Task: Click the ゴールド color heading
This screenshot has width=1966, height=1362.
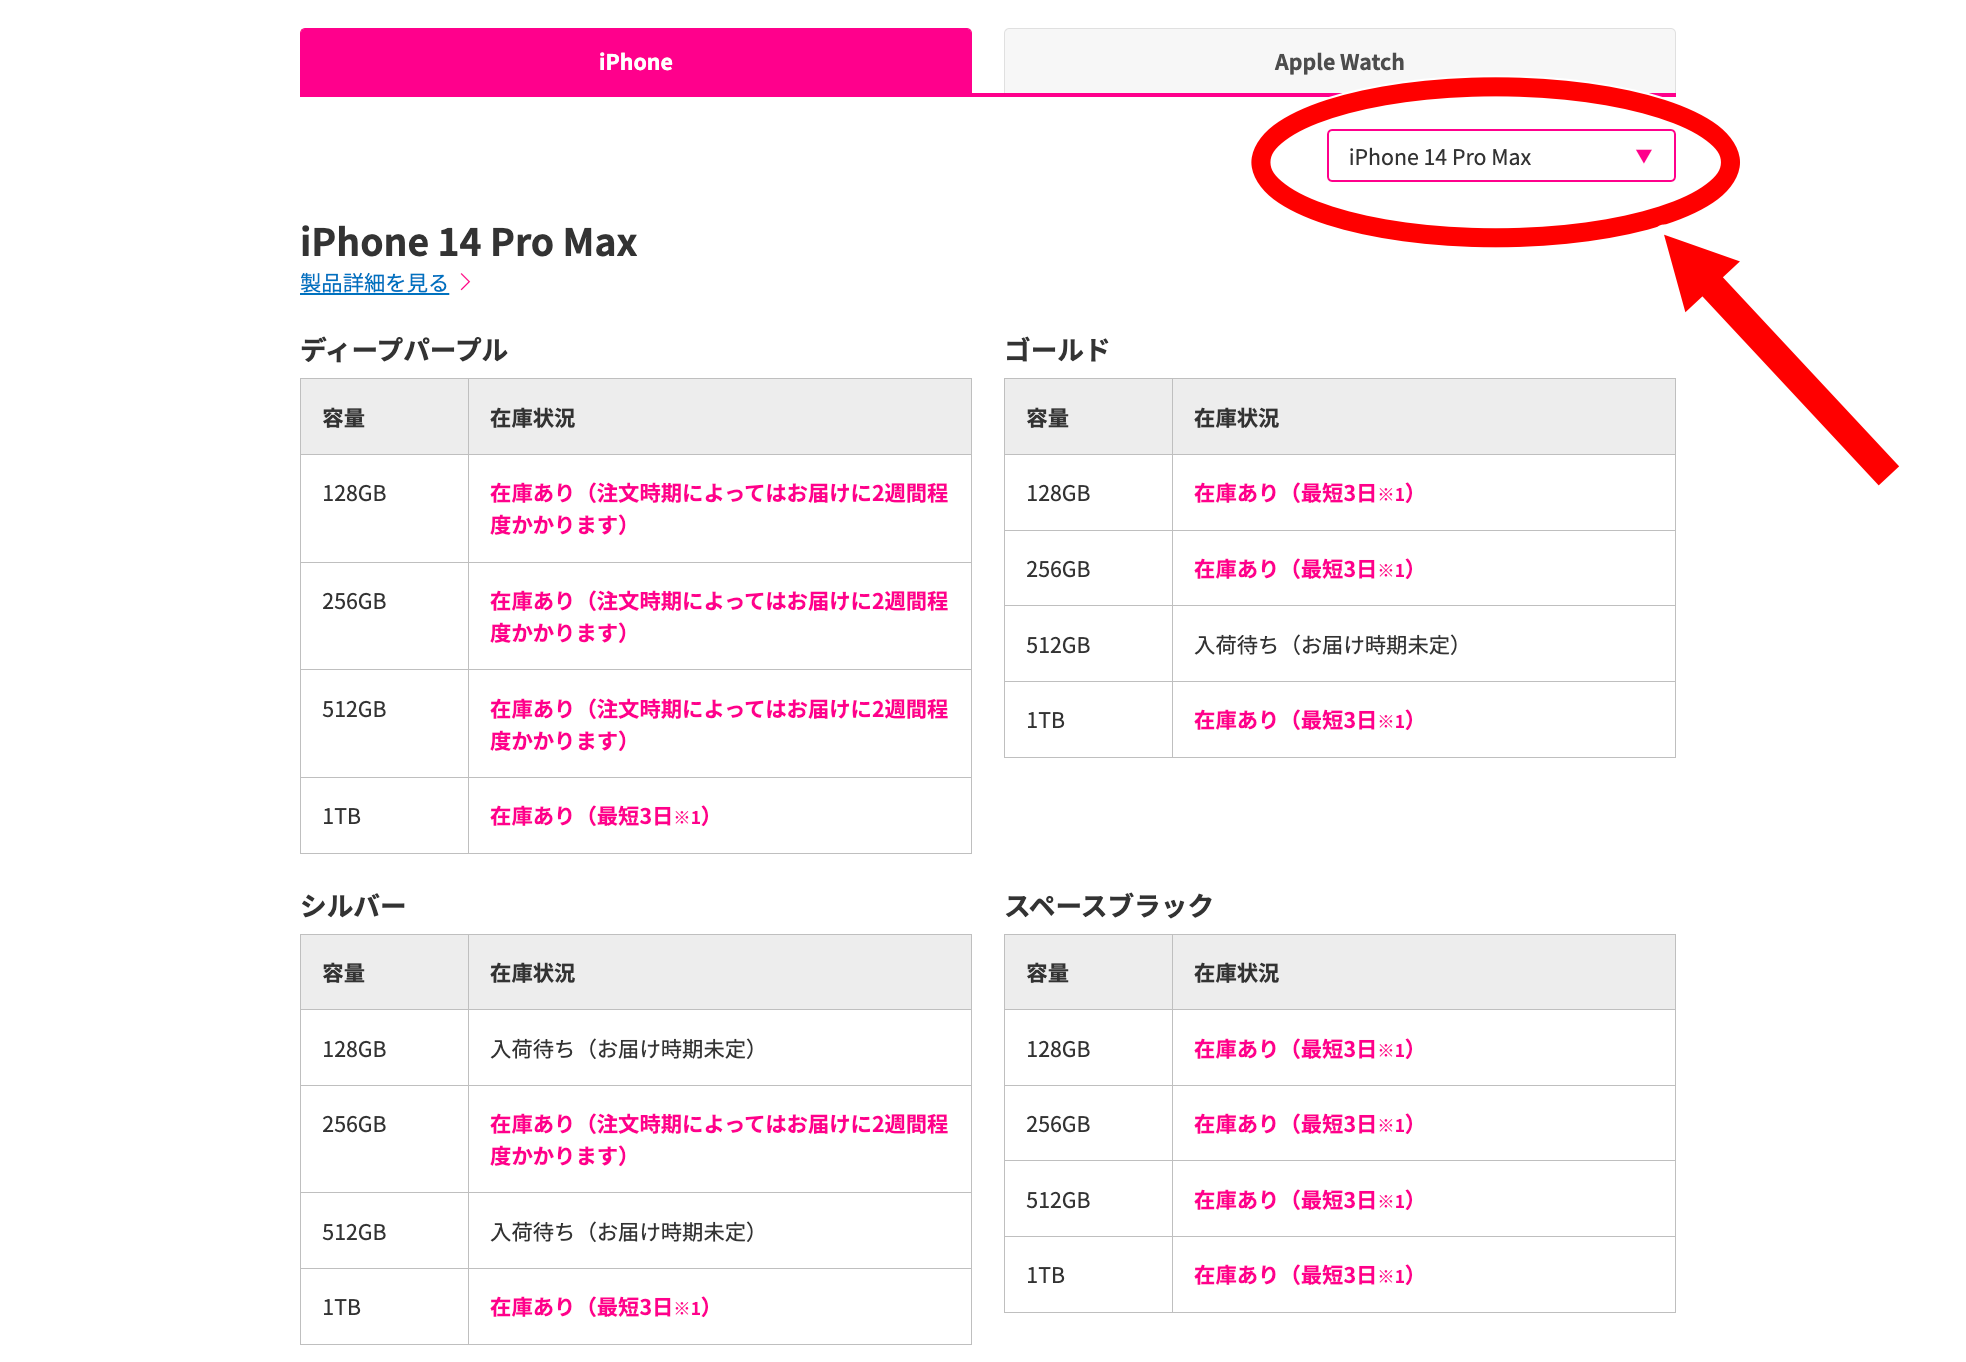Action: [x=1057, y=350]
